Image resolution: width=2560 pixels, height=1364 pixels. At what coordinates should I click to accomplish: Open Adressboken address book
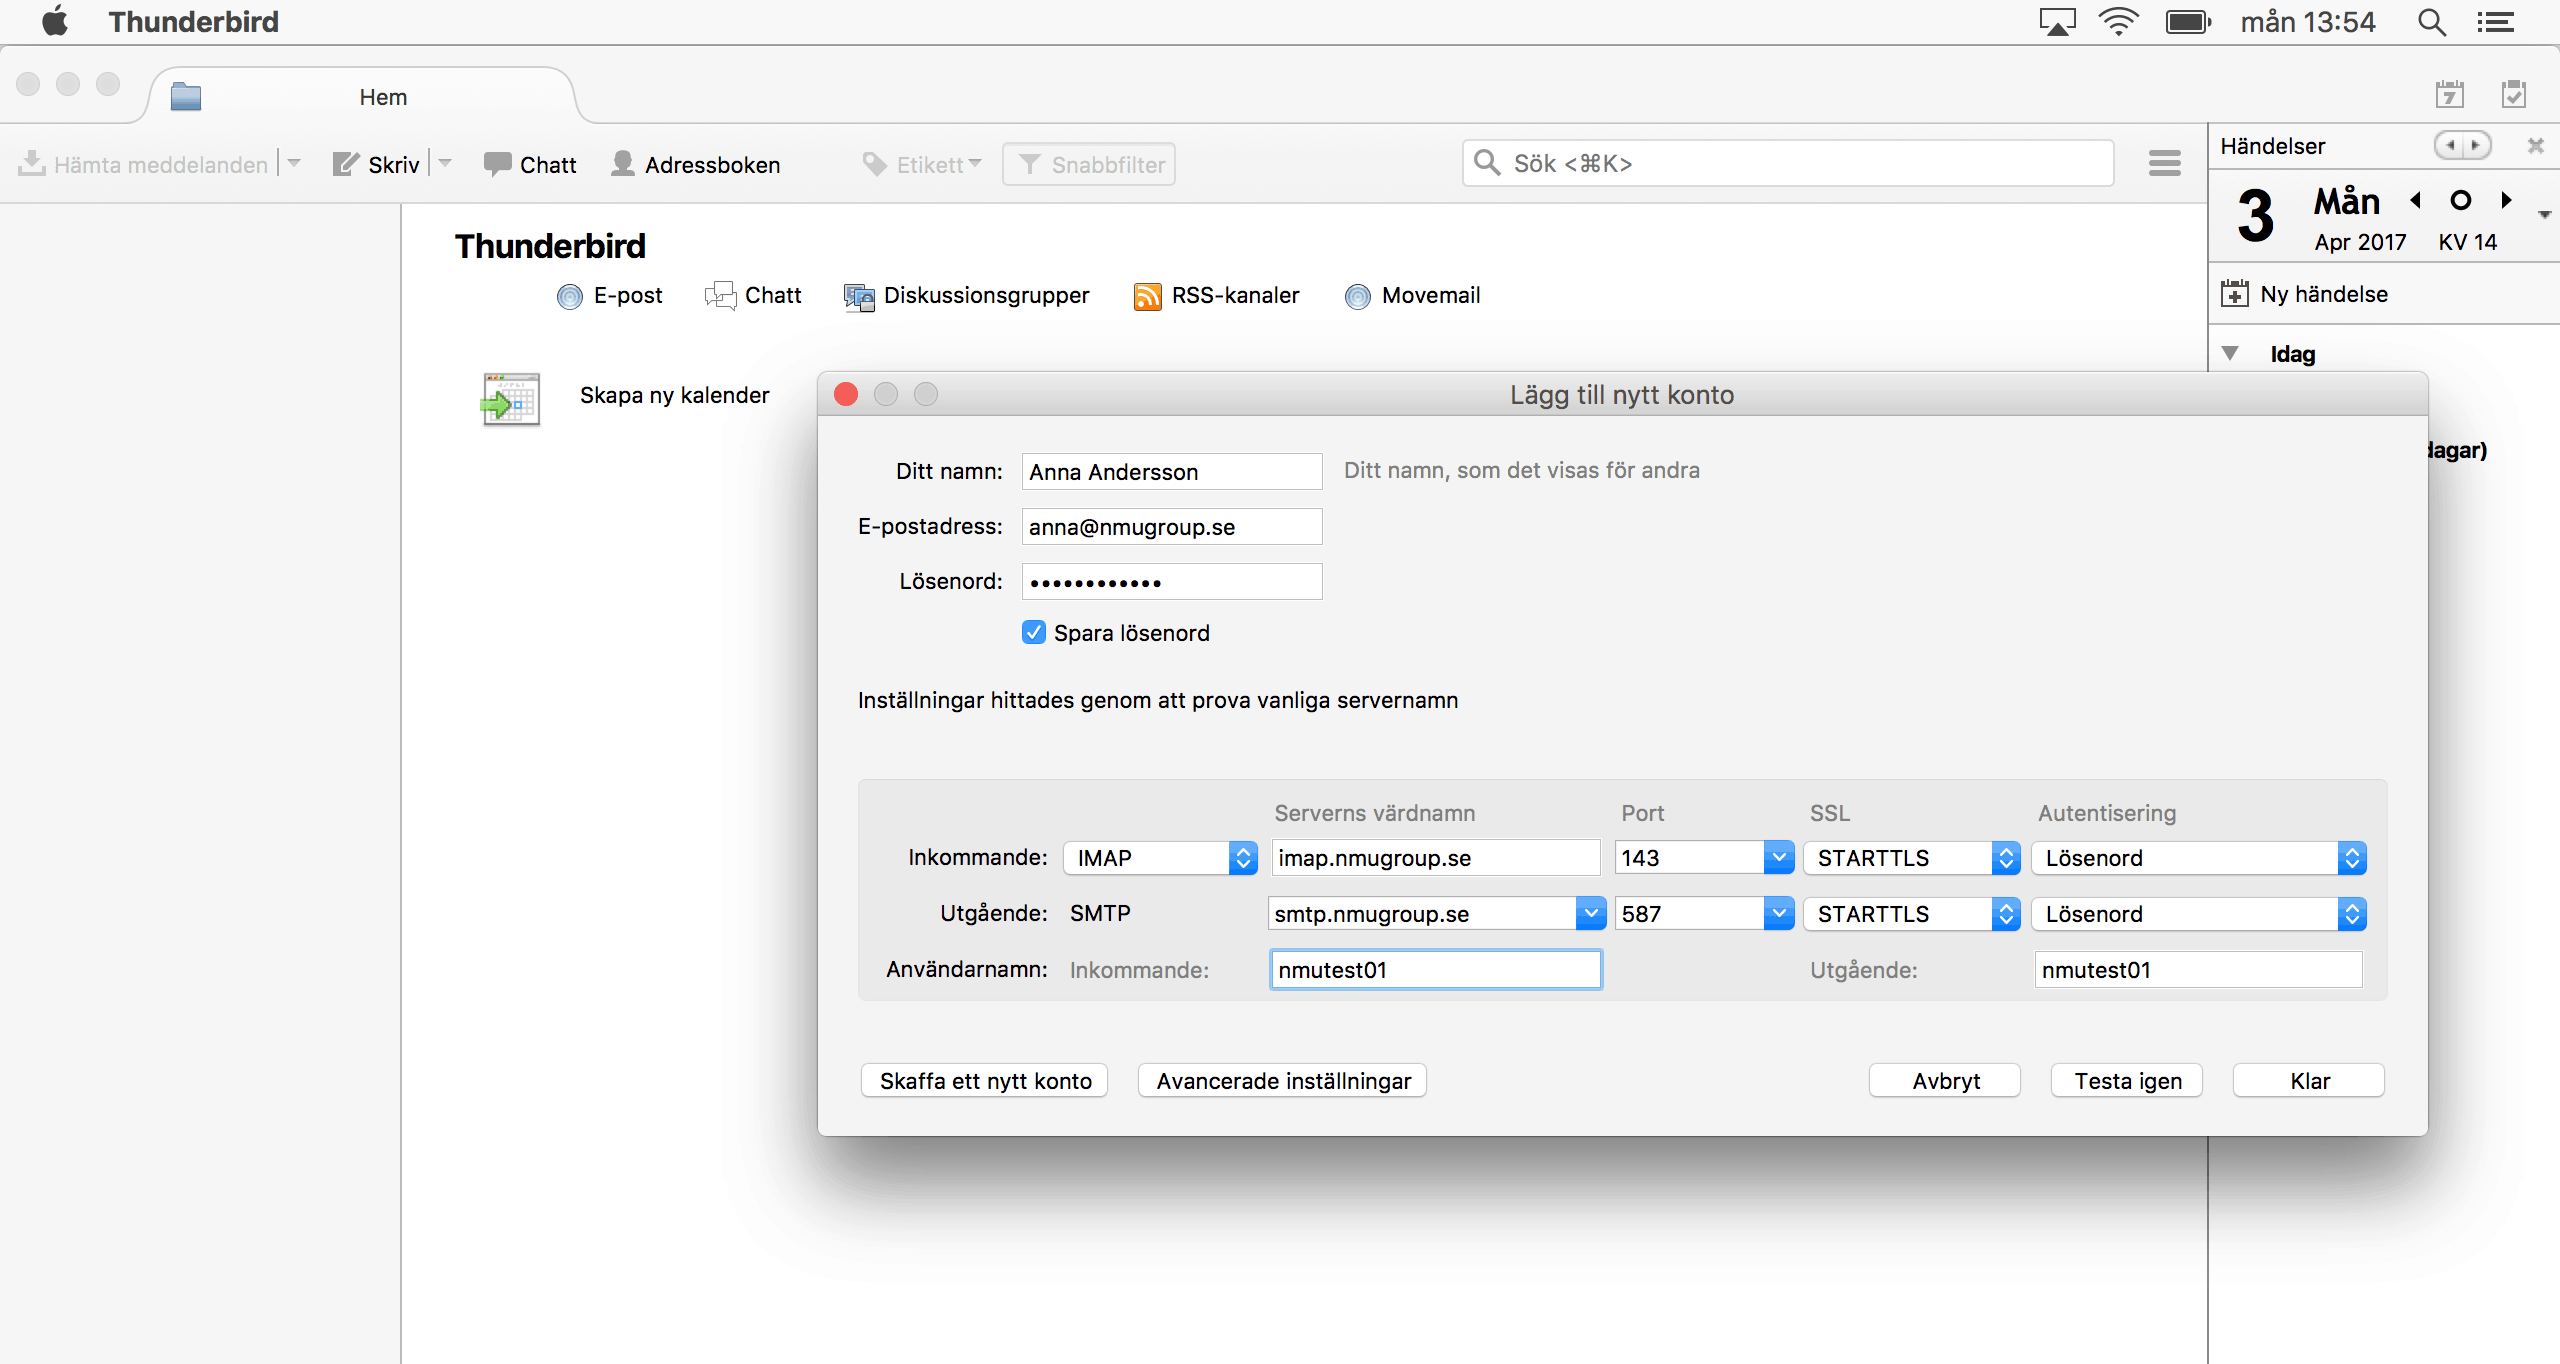[696, 164]
